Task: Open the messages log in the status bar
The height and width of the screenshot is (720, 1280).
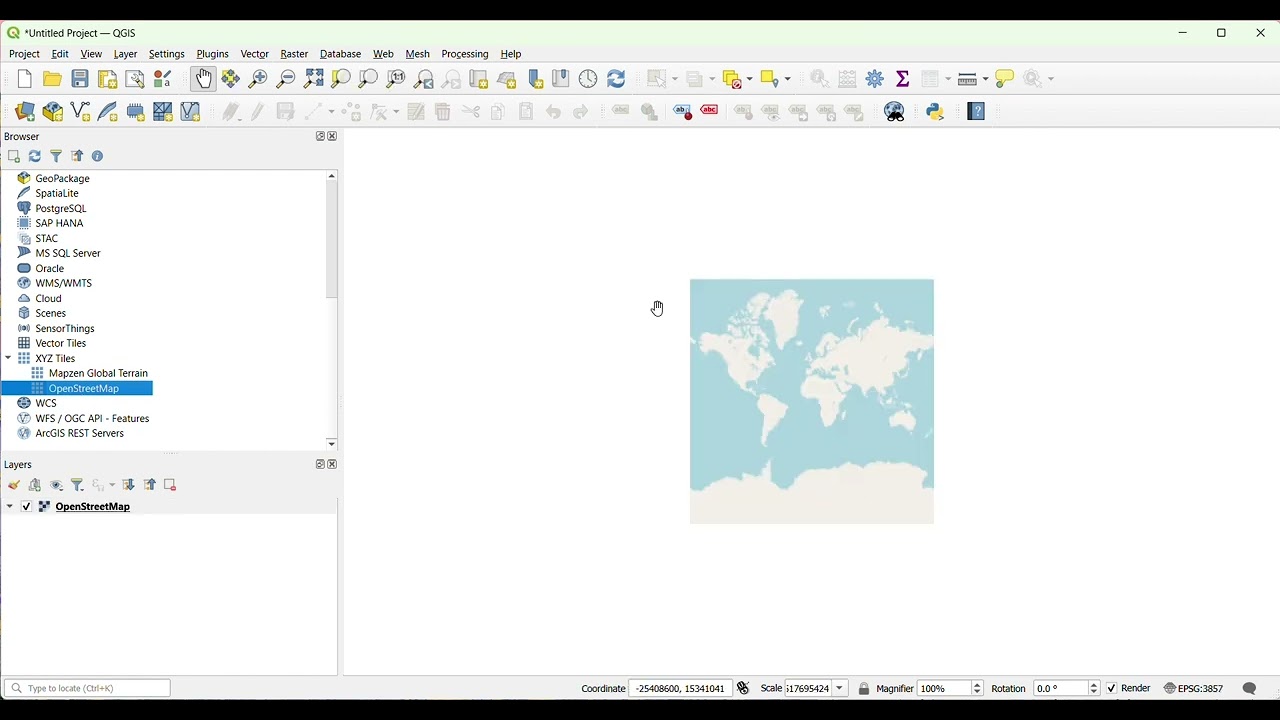Action: point(1249,689)
